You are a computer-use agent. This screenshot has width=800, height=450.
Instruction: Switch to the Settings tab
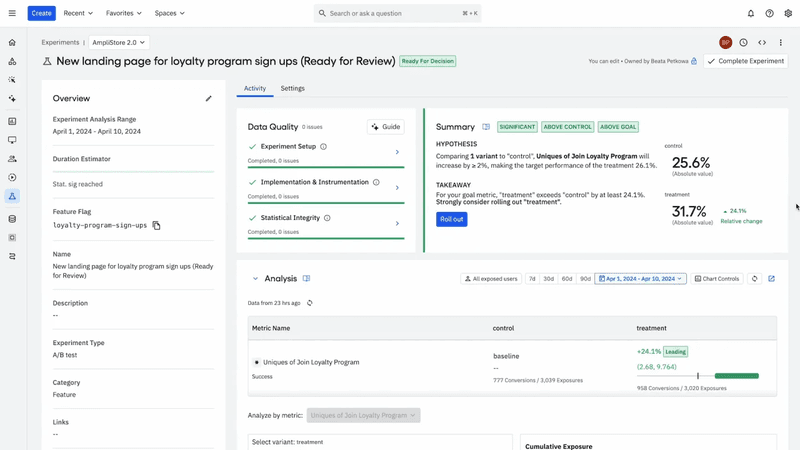[292, 88]
